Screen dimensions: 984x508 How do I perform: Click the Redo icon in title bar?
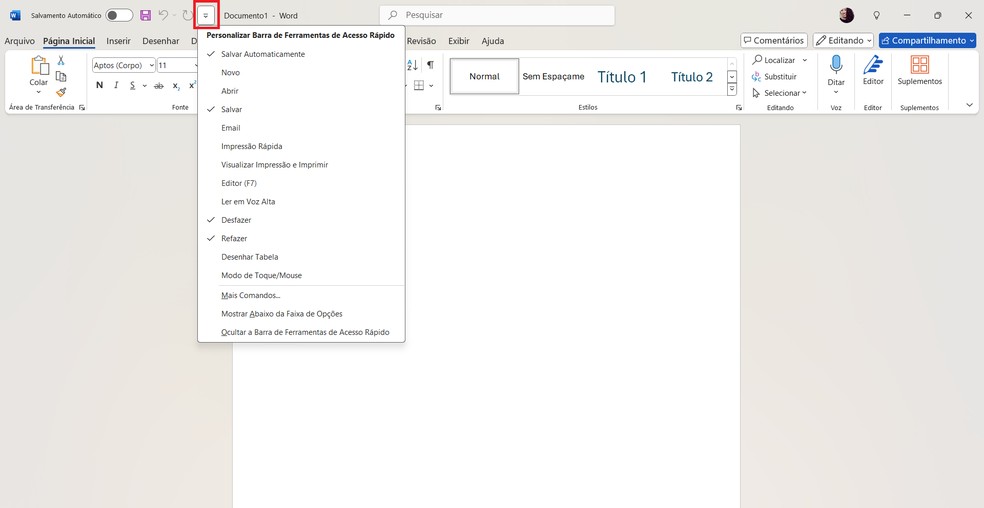pyautogui.click(x=187, y=15)
